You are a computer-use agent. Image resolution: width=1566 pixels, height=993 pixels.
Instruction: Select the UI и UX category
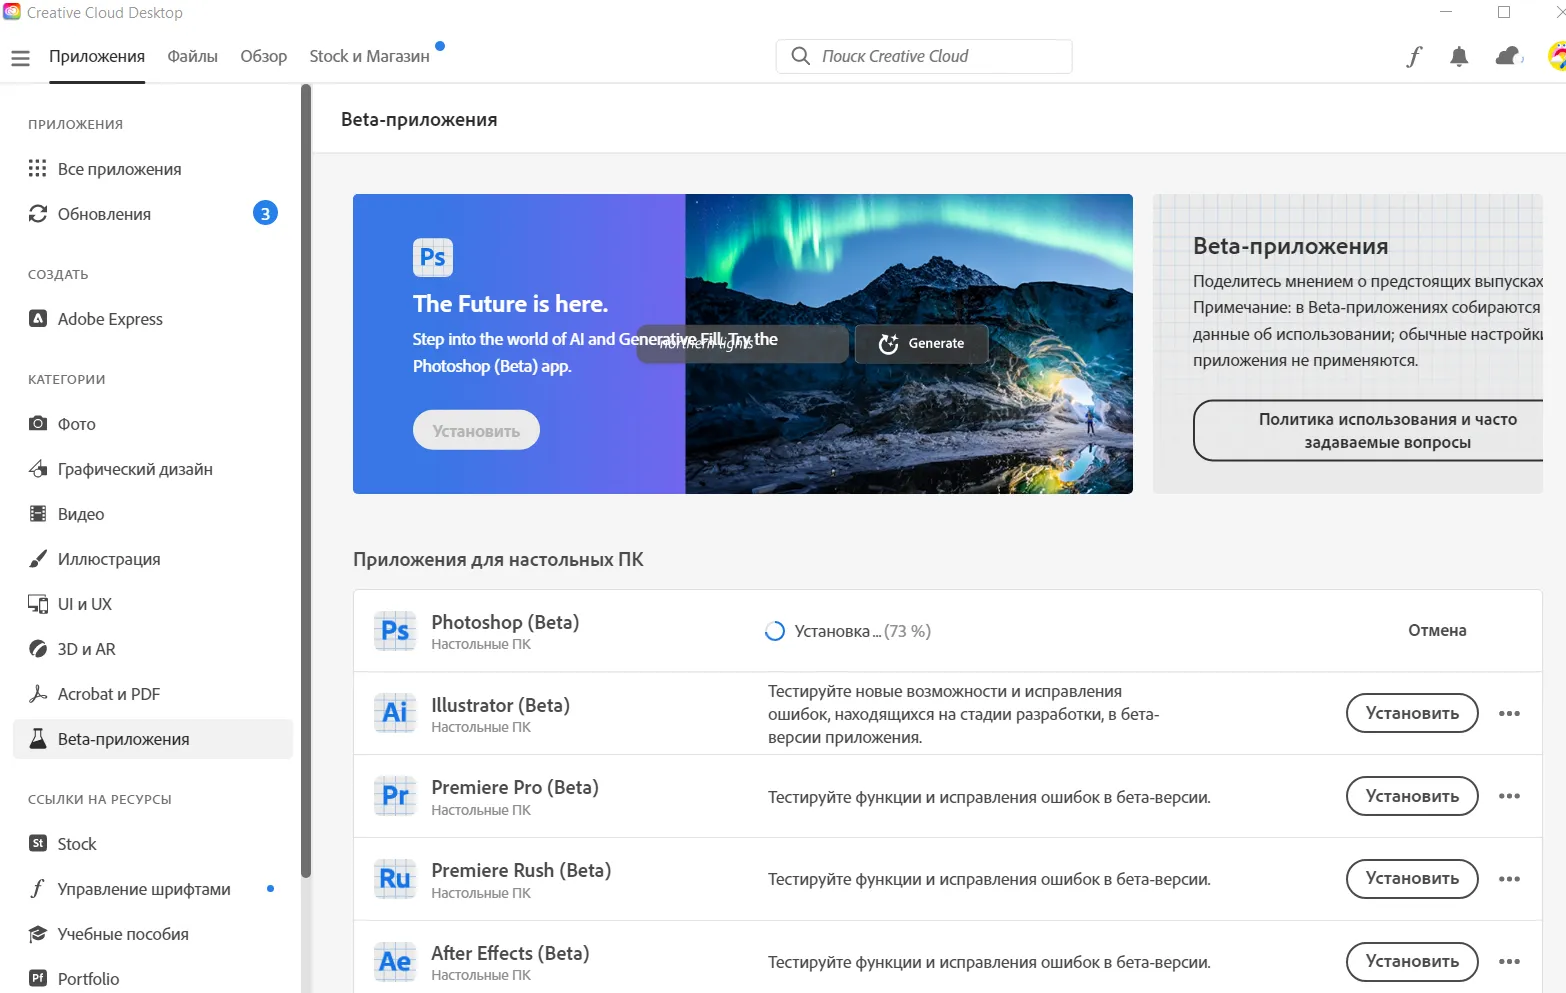pyautogui.click(x=153, y=604)
